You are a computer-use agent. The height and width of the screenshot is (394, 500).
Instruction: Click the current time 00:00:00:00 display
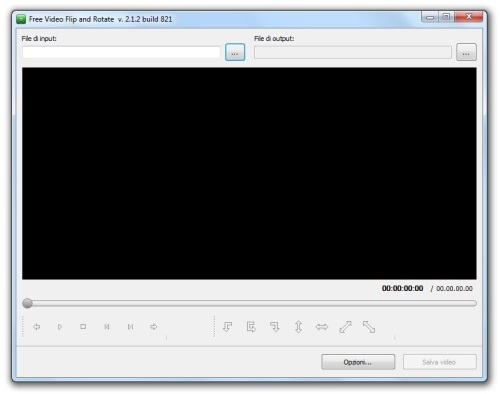pos(403,288)
